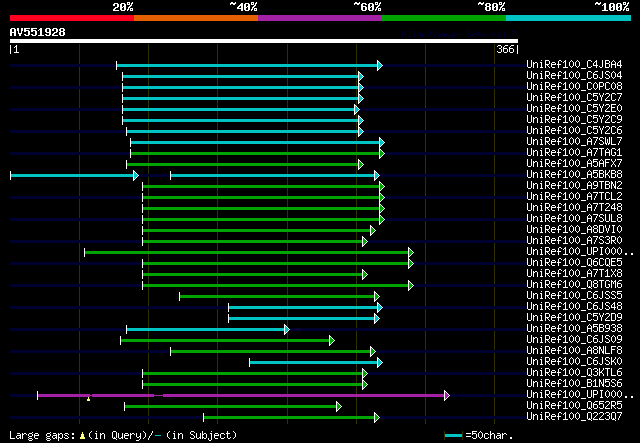This screenshot has width=640, height=443.
Task: Click the cyan ~100% legend segment
Action: click(569, 18)
